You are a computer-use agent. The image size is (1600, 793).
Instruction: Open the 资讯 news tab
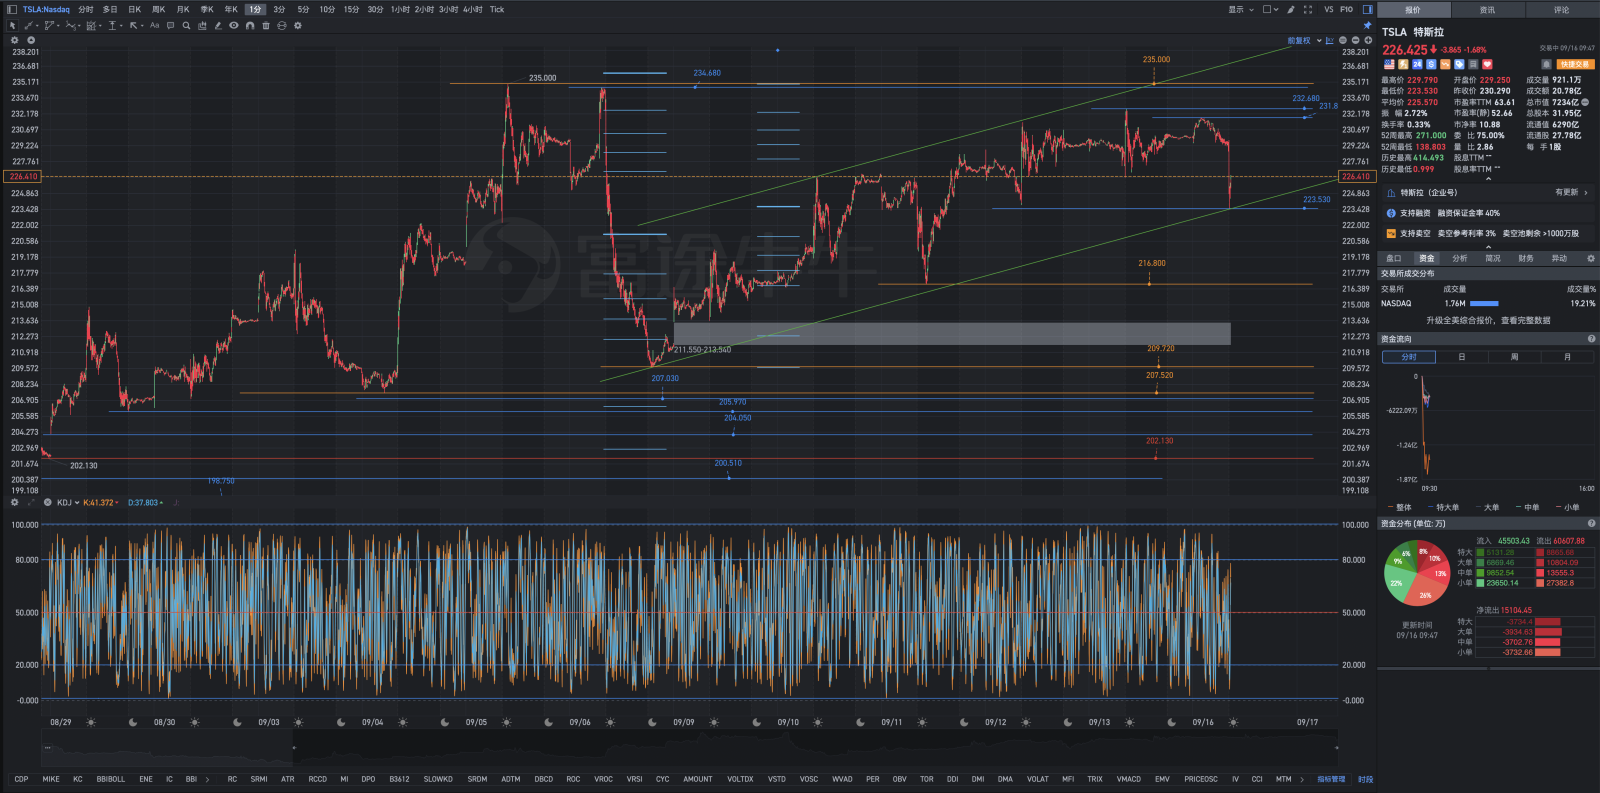pos(1487,10)
